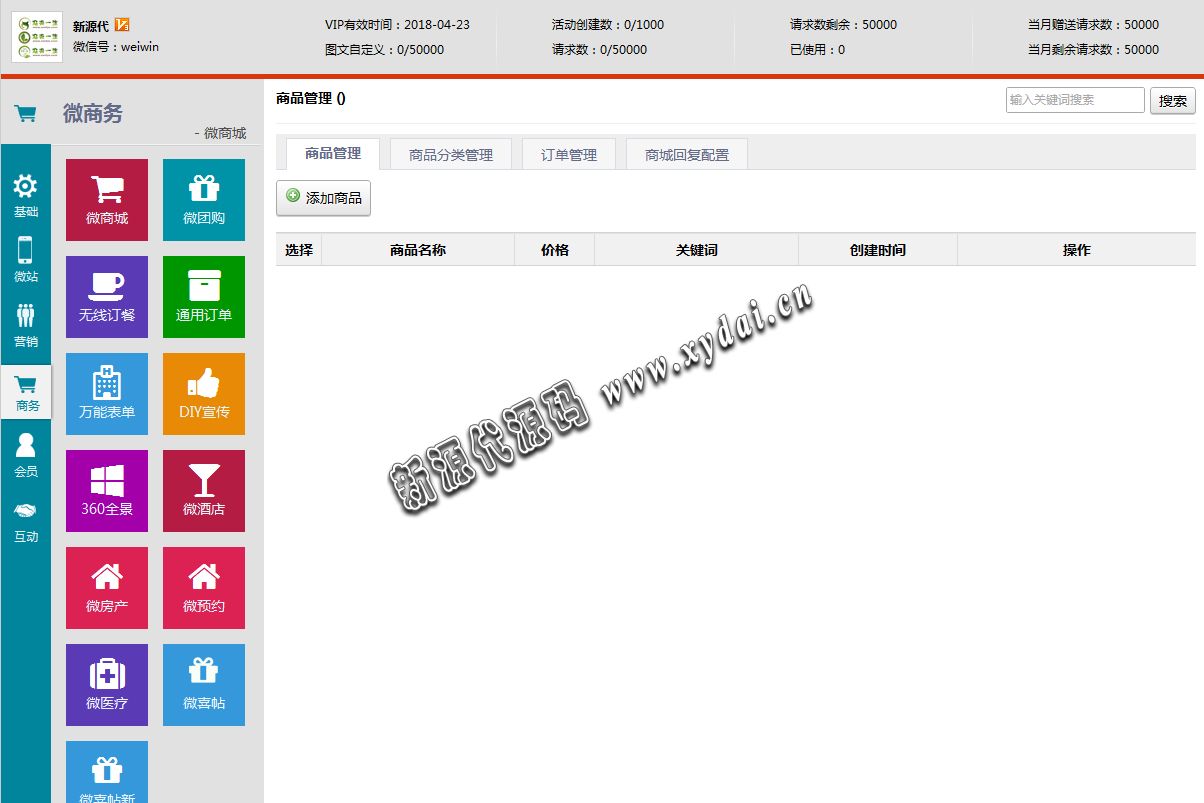Click the - 微商城 breadcrumb label
Image resolution: width=1204 pixels, height=803 pixels.
pos(220,133)
